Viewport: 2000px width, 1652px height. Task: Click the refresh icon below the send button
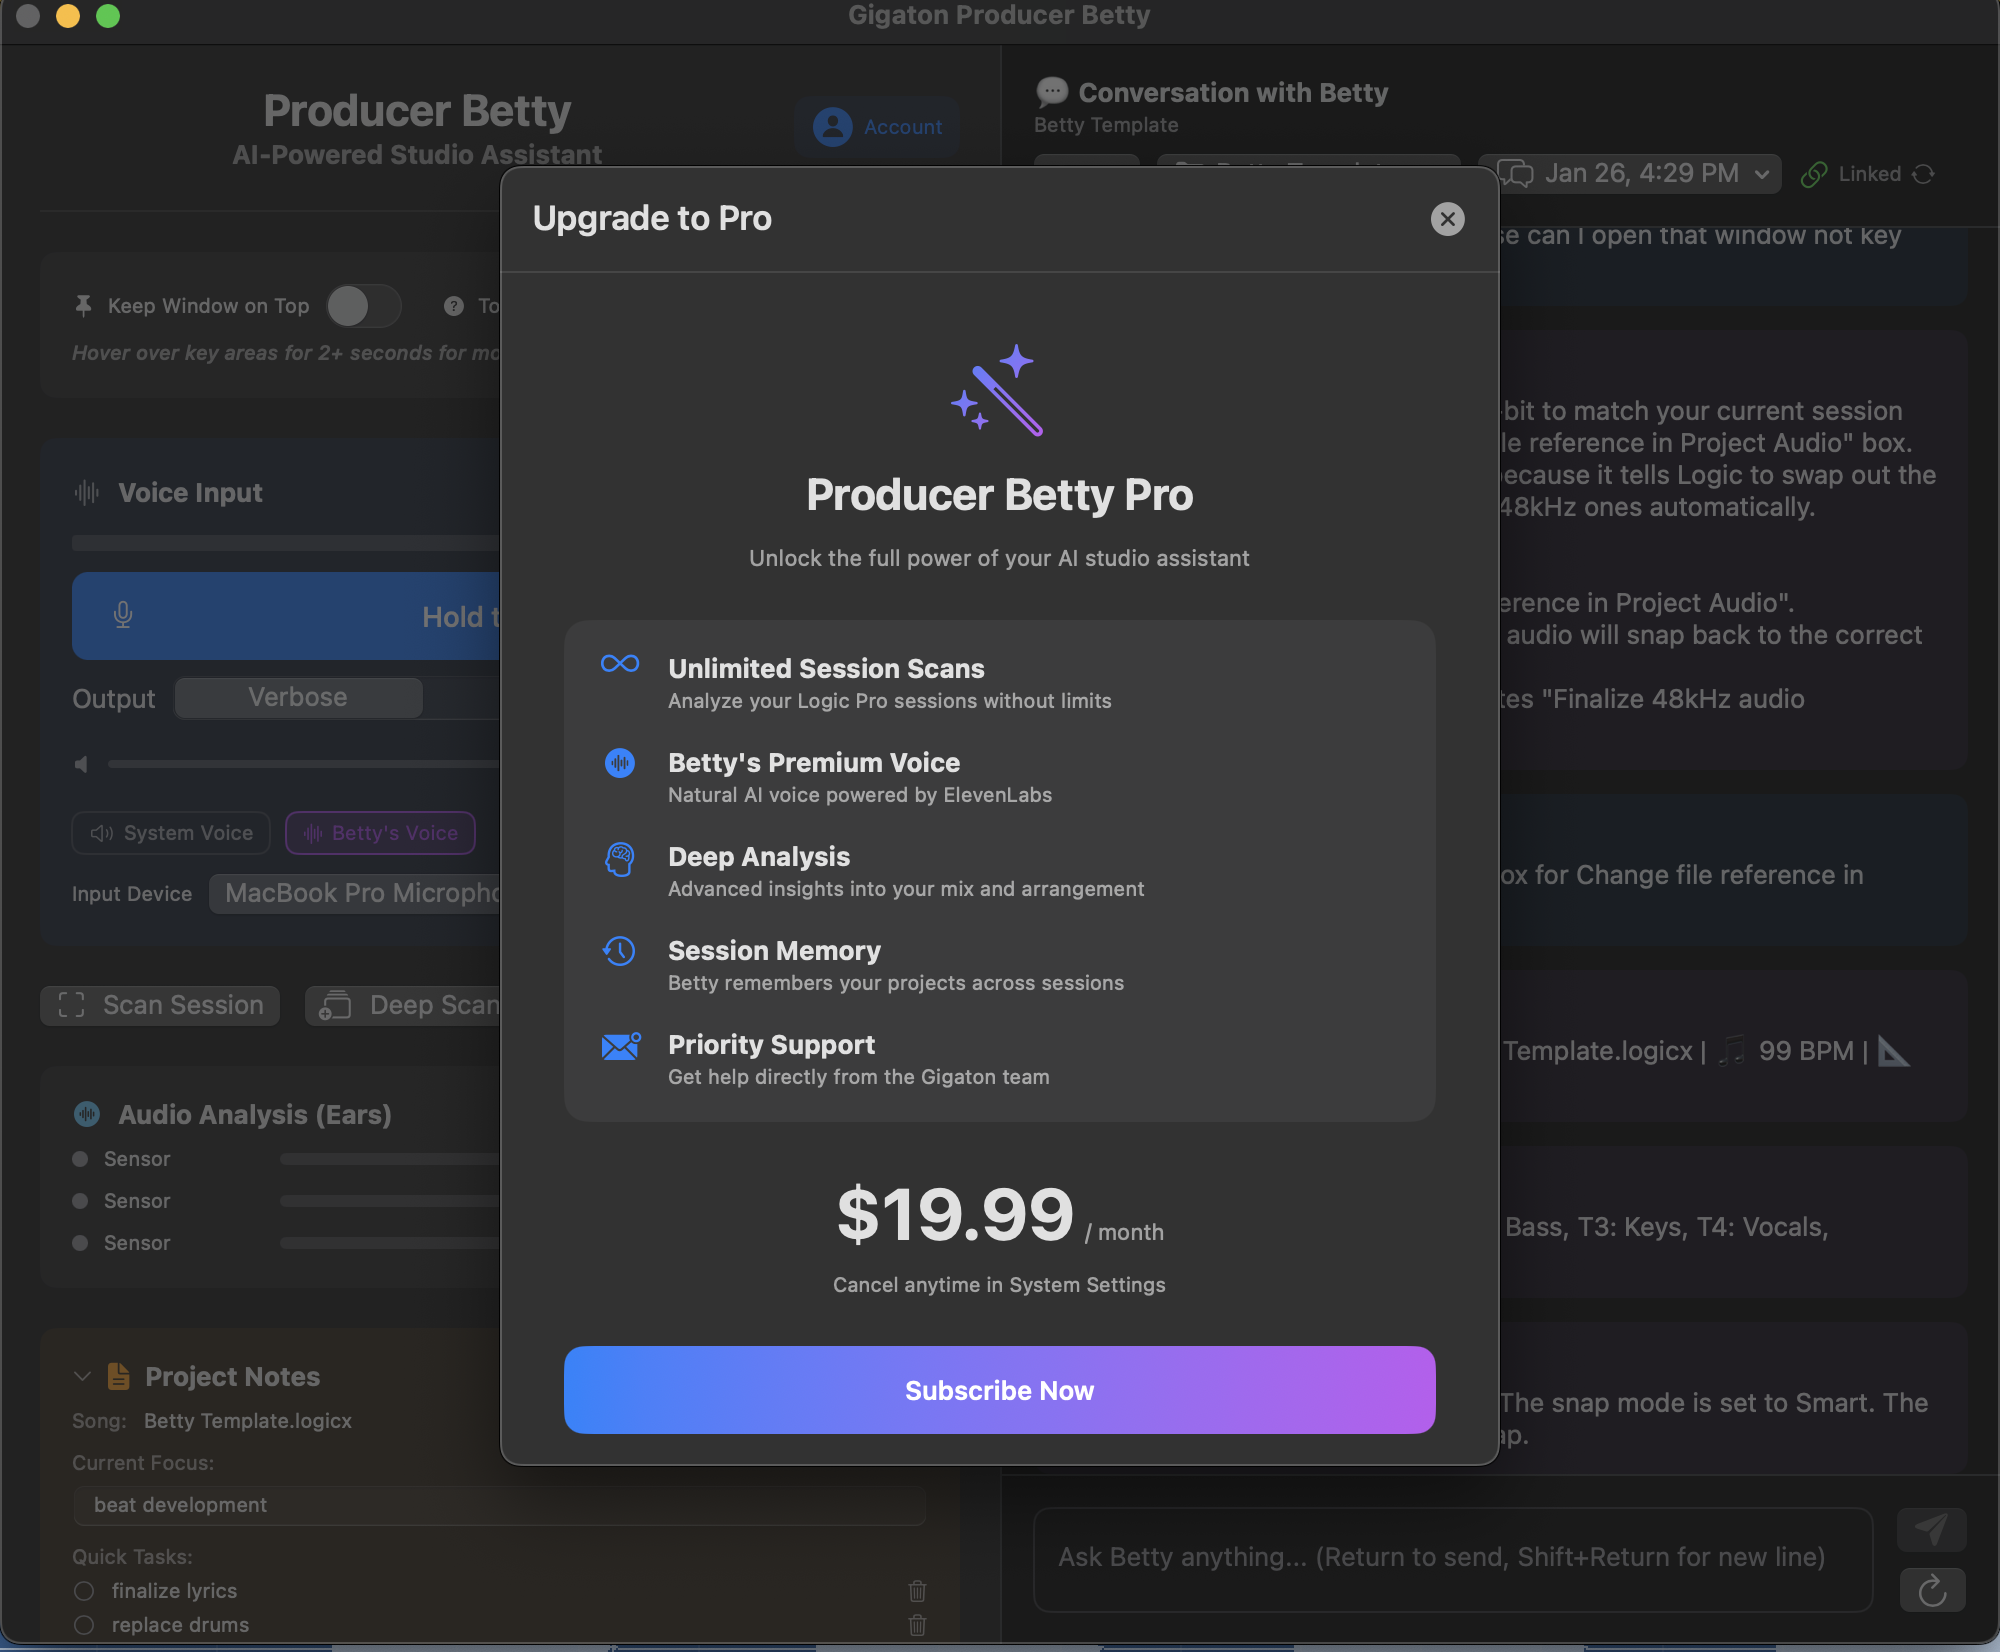coord(1933,1590)
